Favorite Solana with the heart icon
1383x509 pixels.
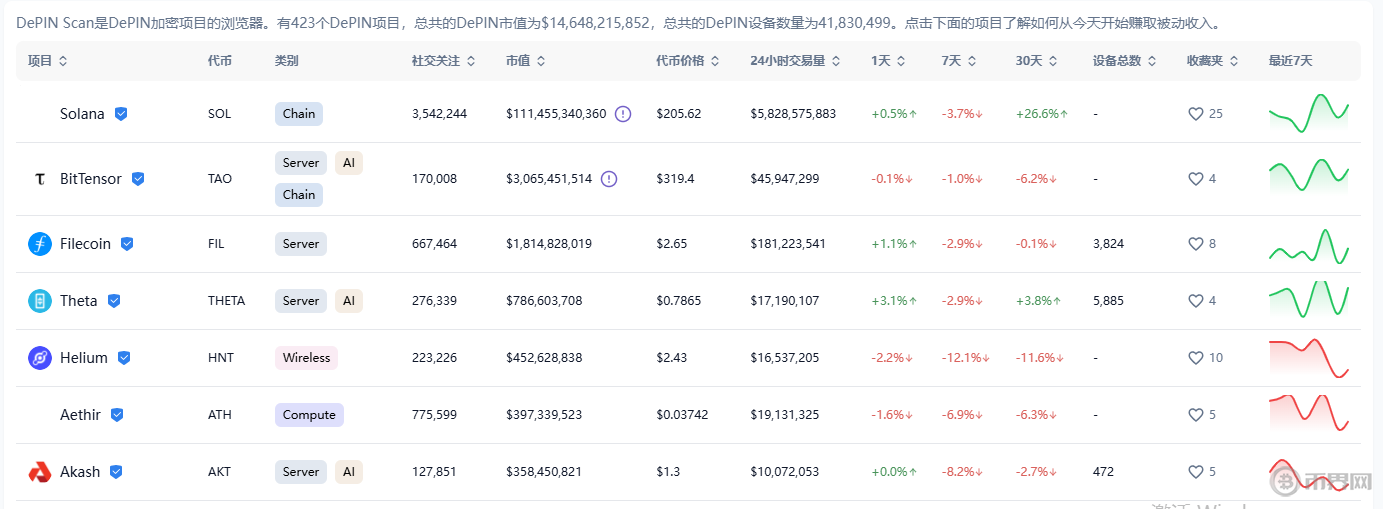[1195, 114]
